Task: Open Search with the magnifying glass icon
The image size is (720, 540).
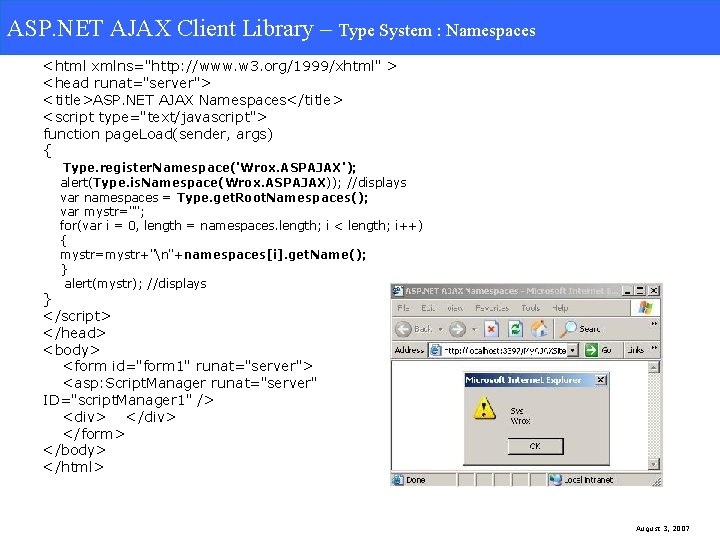Action: [568, 329]
